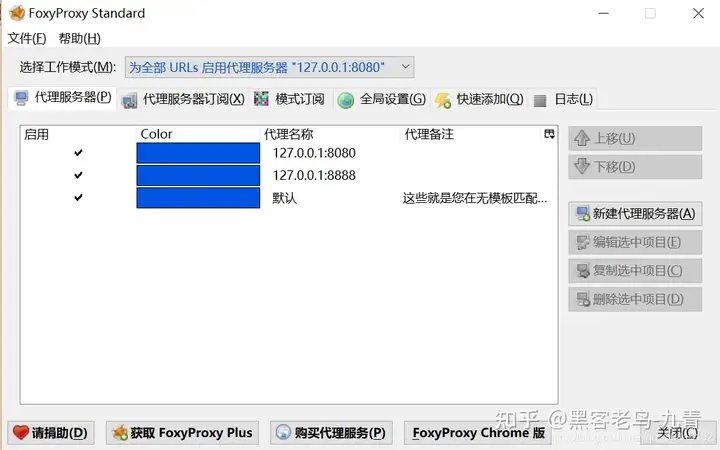720x450 pixels.
Task: Select the 代理服务器(P) tab
Action: point(62,97)
